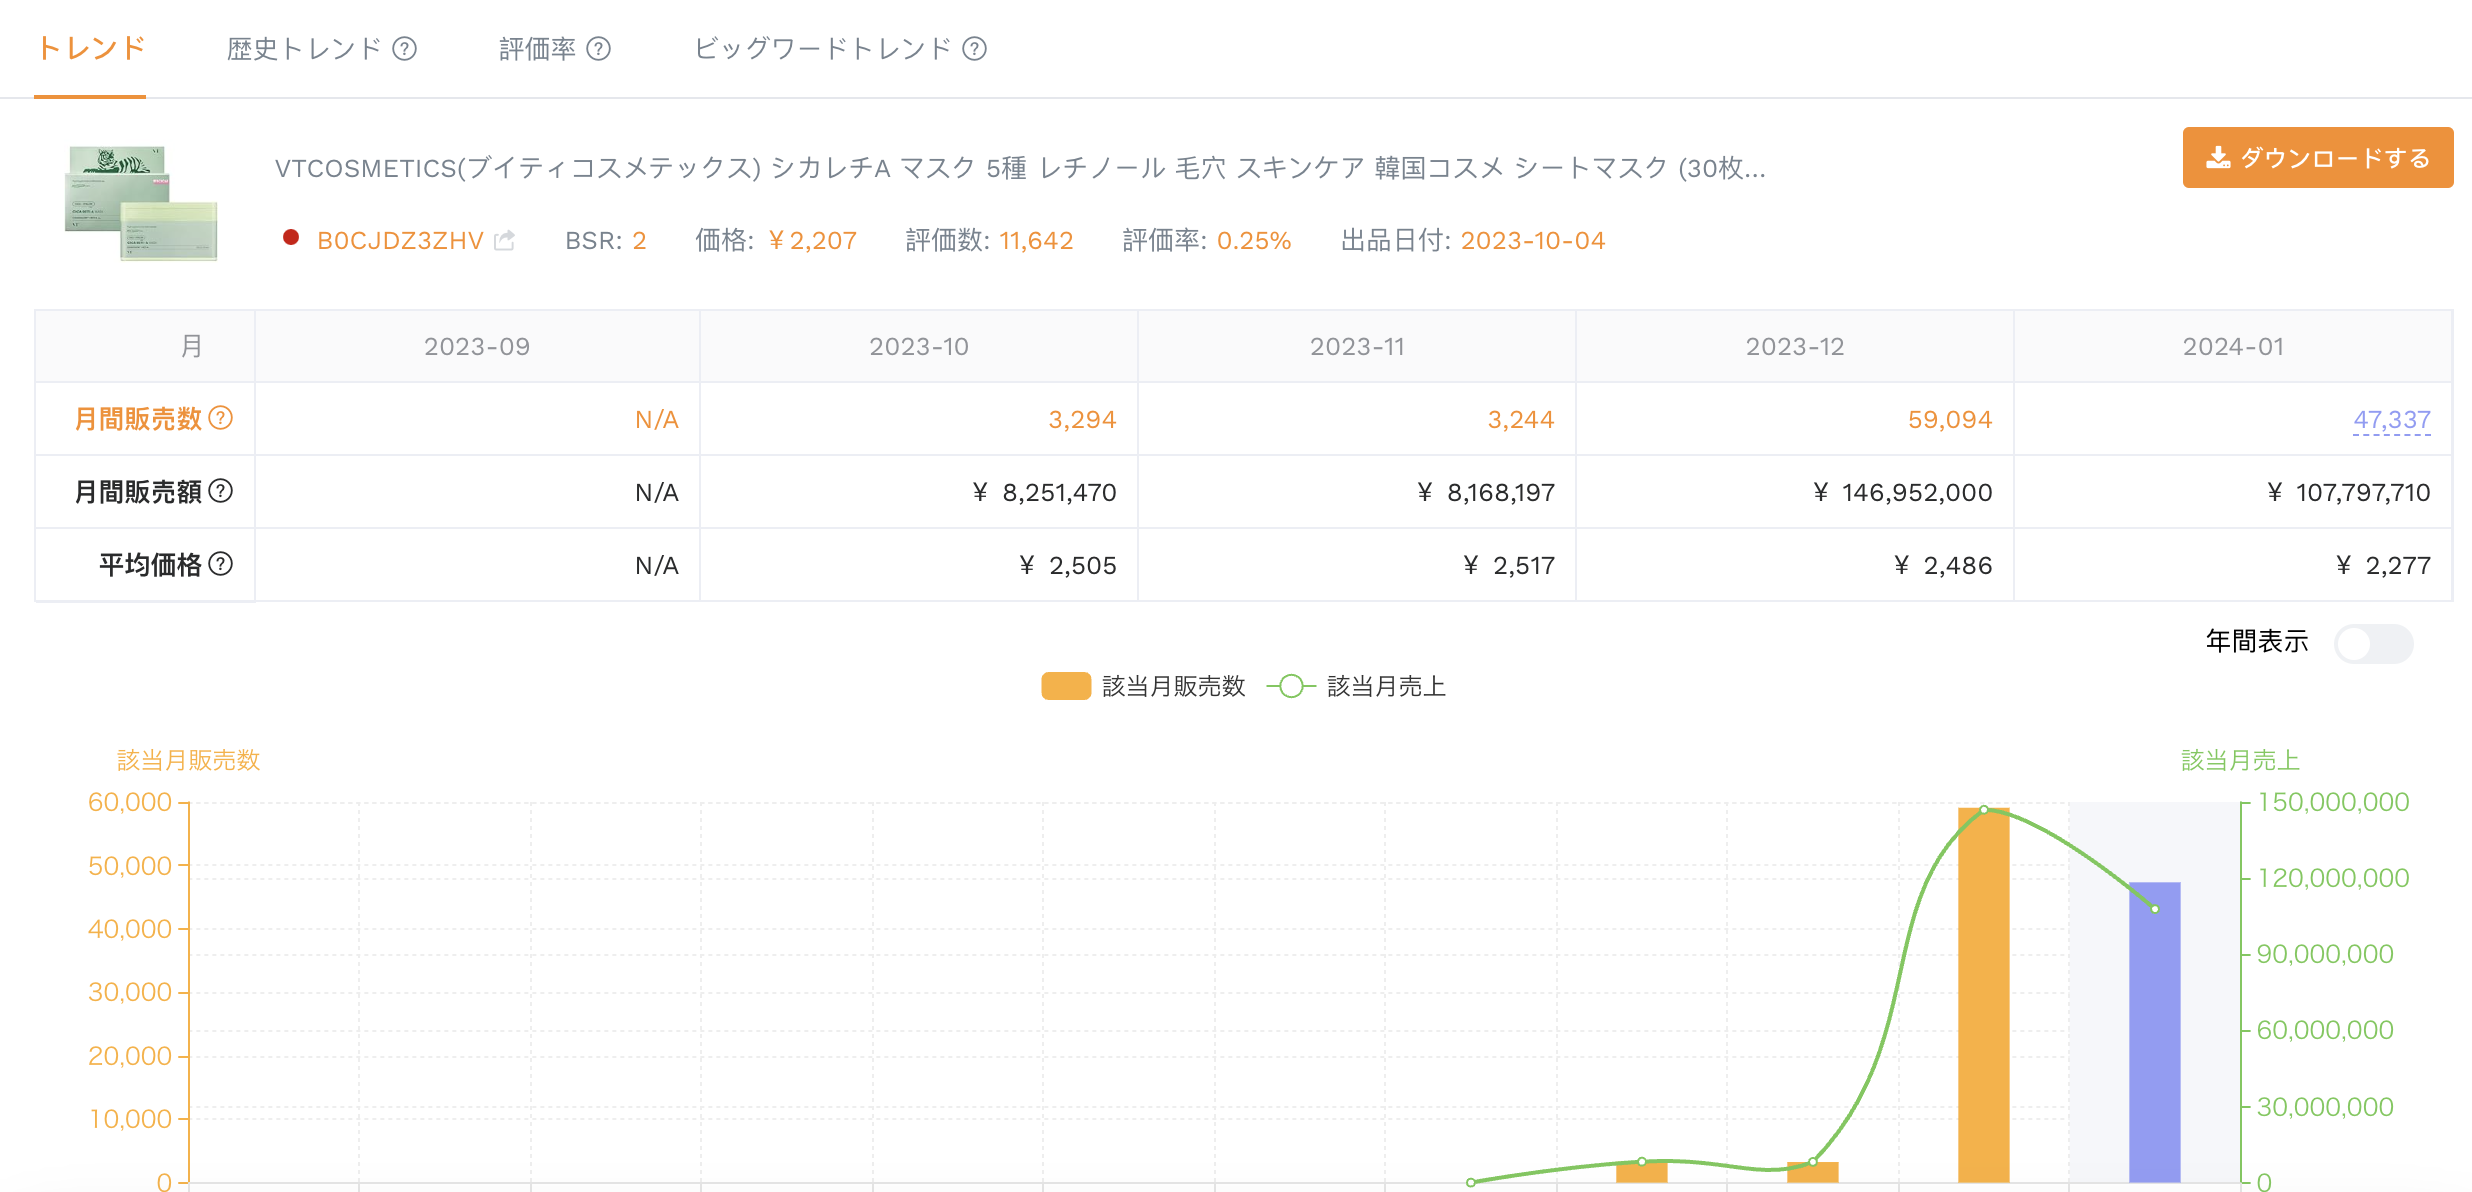The width and height of the screenshot is (2472, 1192).
Task: Click the 価格 ¥2,207 value
Action: [x=812, y=241]
